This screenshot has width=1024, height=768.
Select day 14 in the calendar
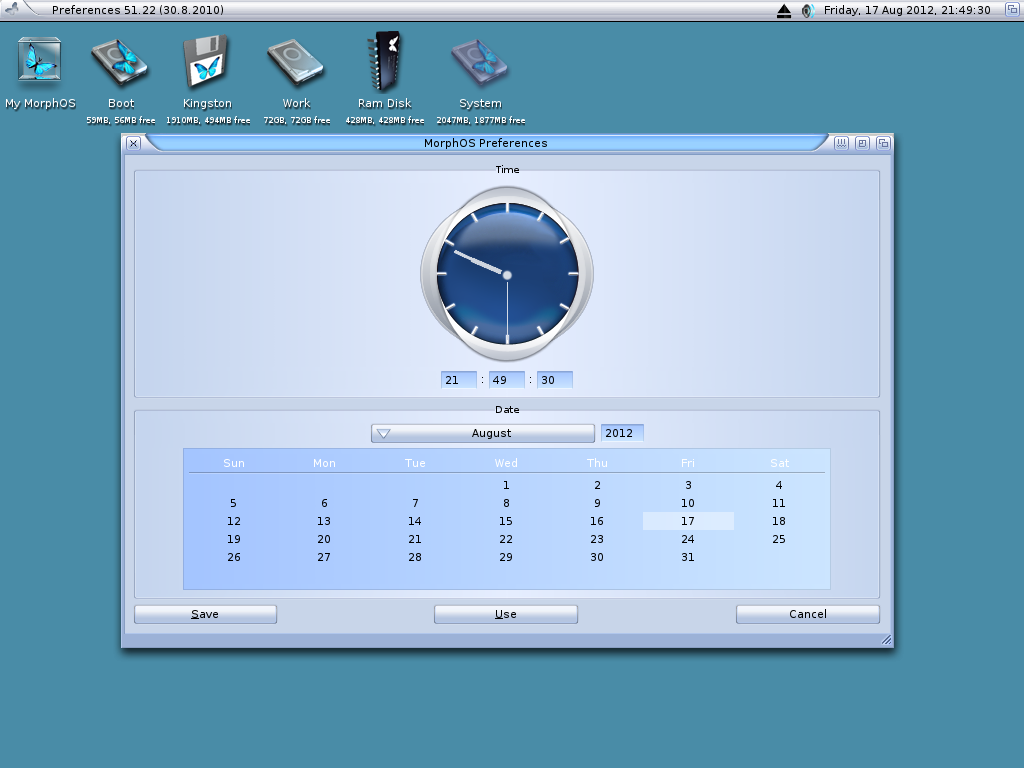tap(415, 521)
